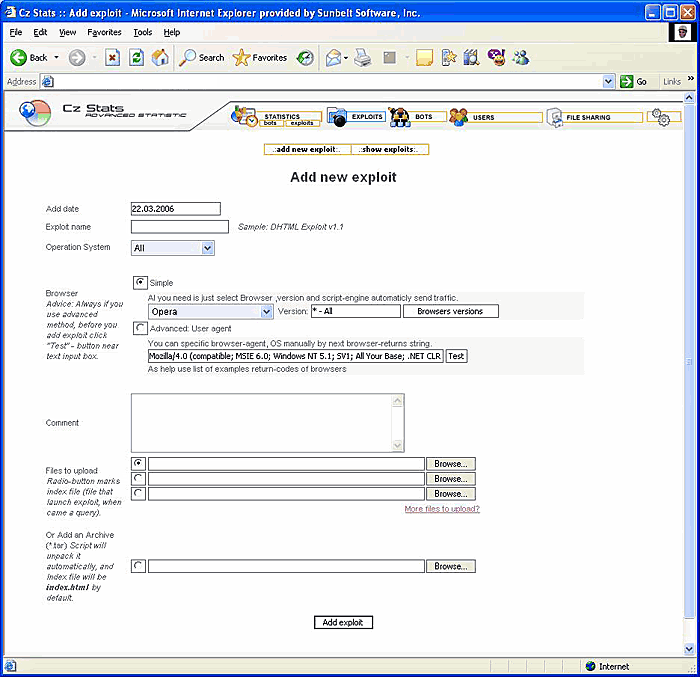Screen dimensions: 700x677
Task: Click the Statistics chart icon
Action: (244, 116)
